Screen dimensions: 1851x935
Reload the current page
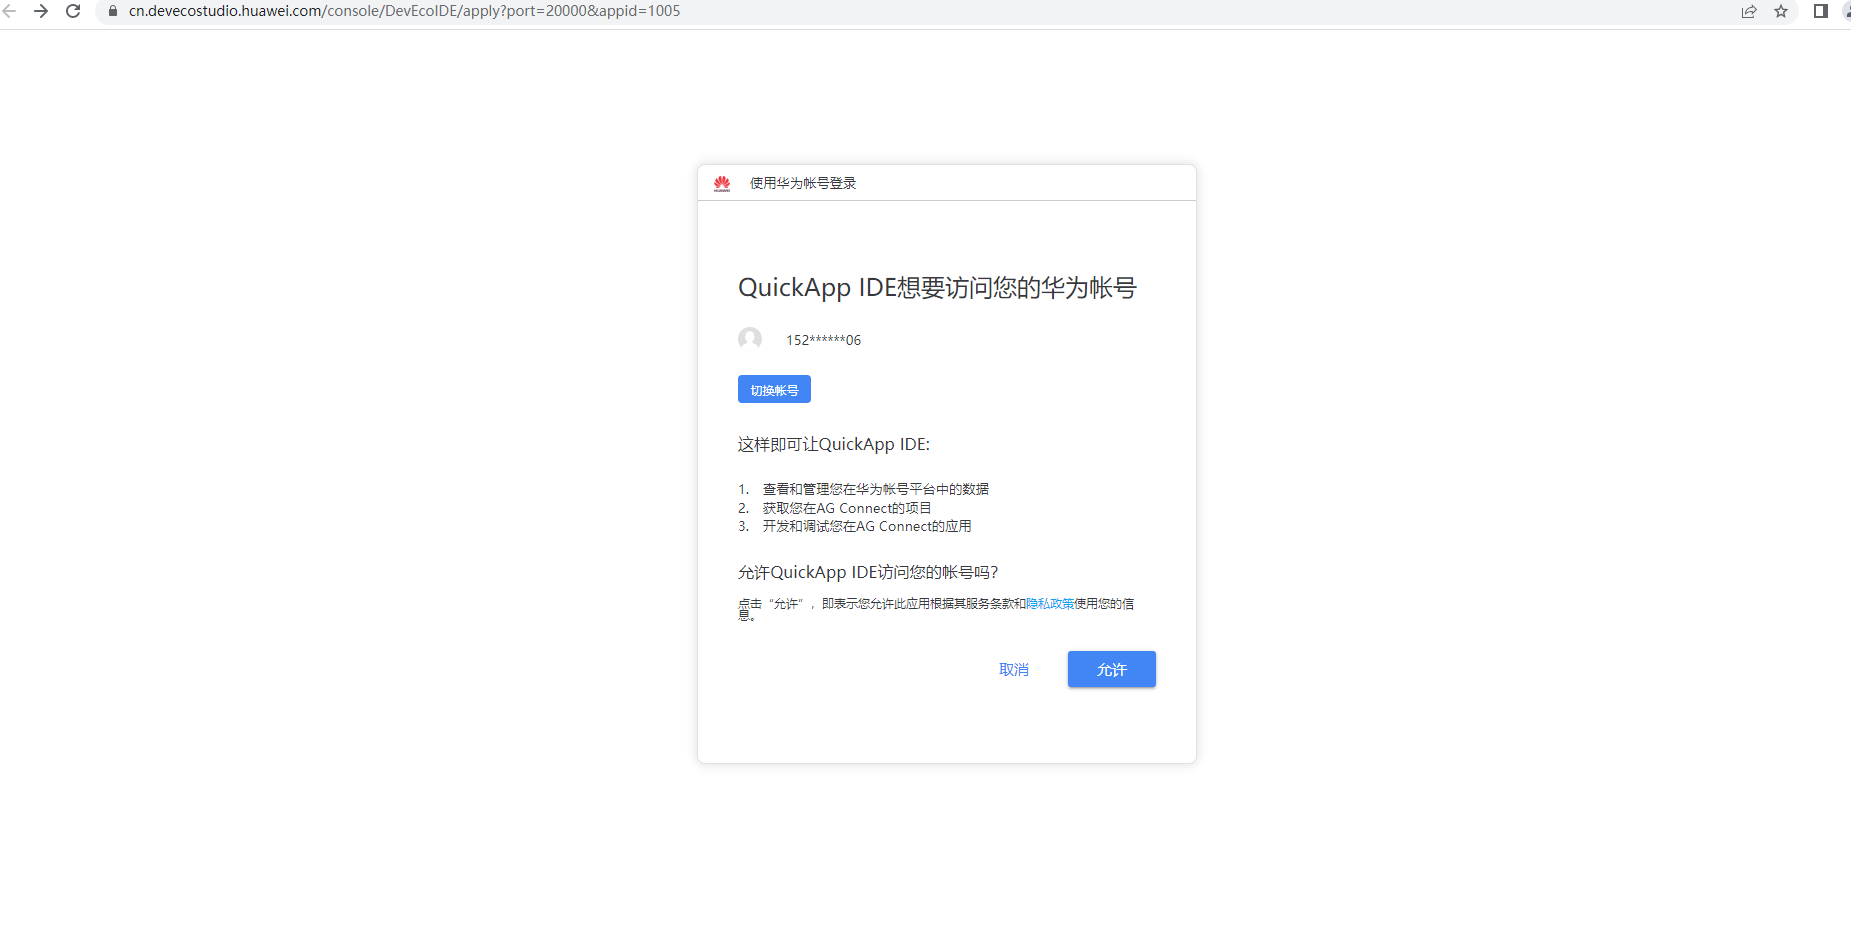click(72, 11)
